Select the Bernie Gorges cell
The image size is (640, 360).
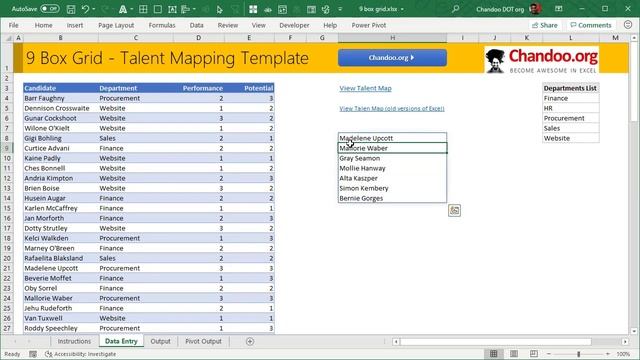point(392,198)
